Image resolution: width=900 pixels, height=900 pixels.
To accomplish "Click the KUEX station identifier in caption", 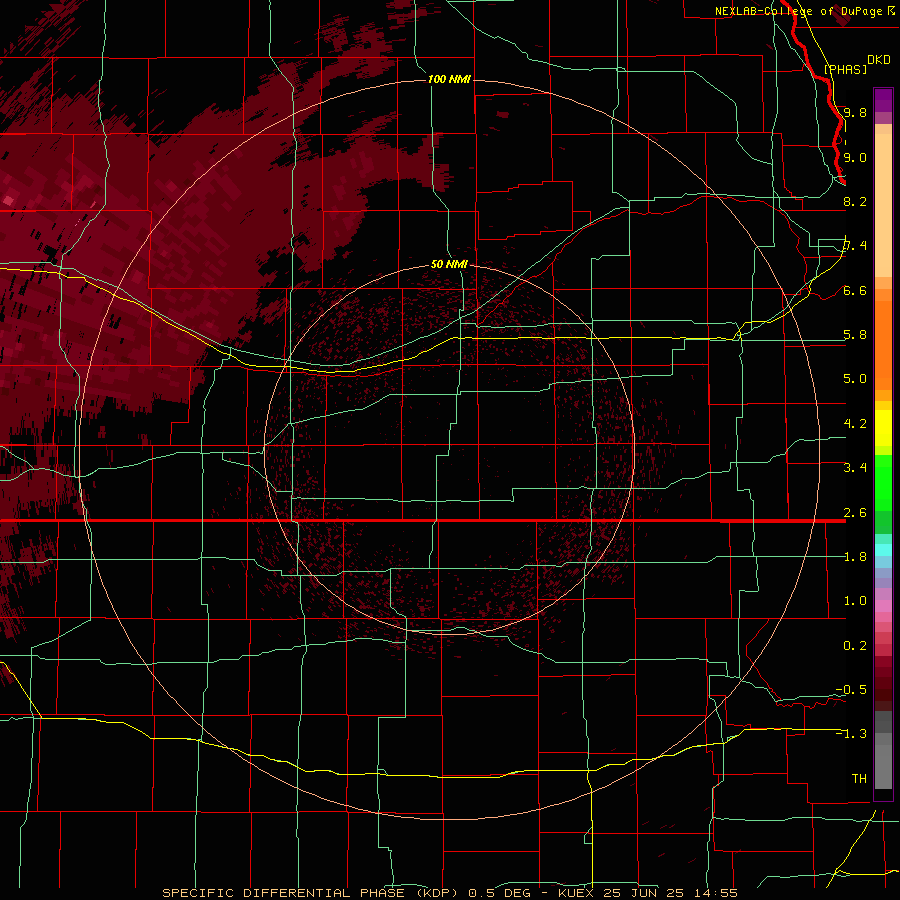I will point(576,893).
